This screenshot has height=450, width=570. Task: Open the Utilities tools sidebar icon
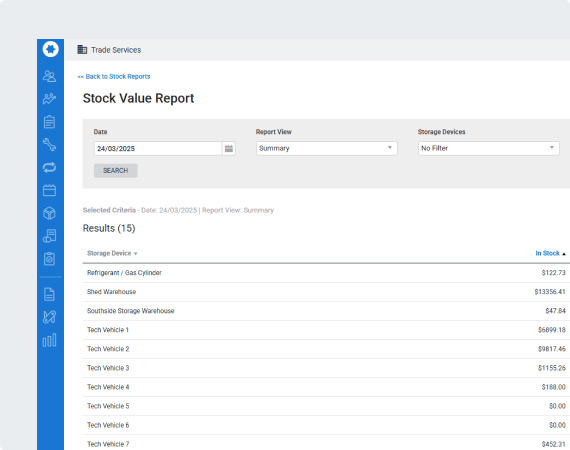(x=49, y=317)
